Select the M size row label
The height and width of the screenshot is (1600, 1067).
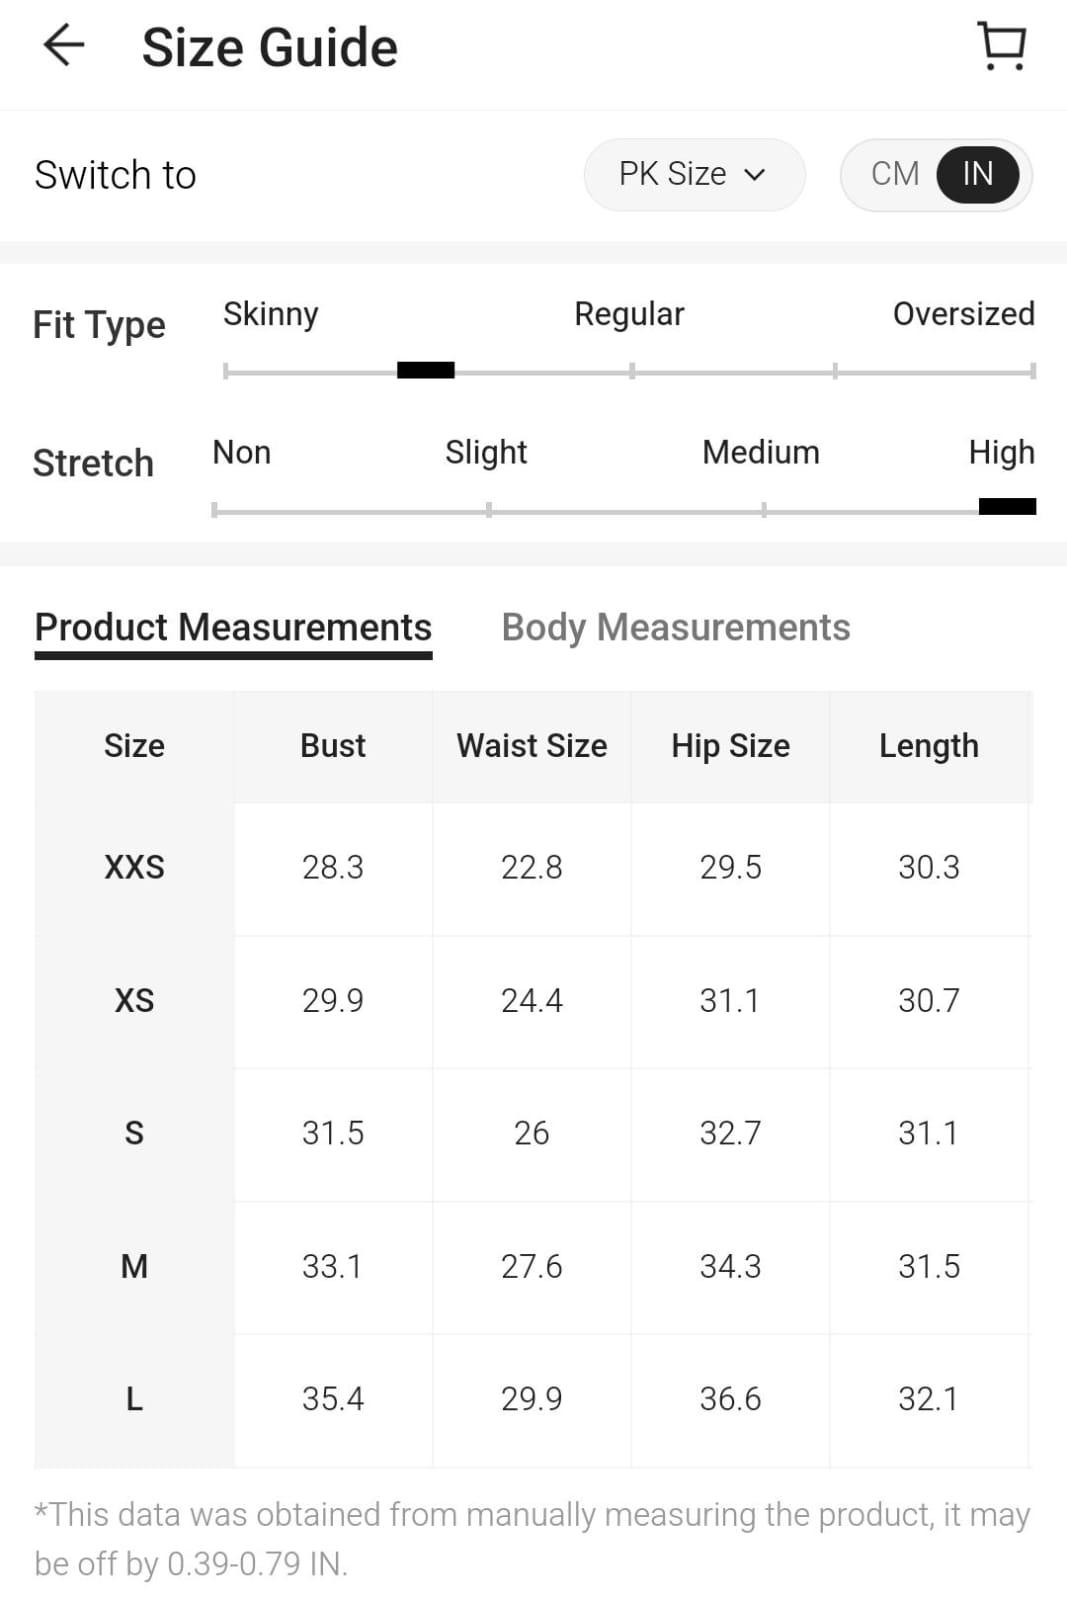click(134, 1266)
